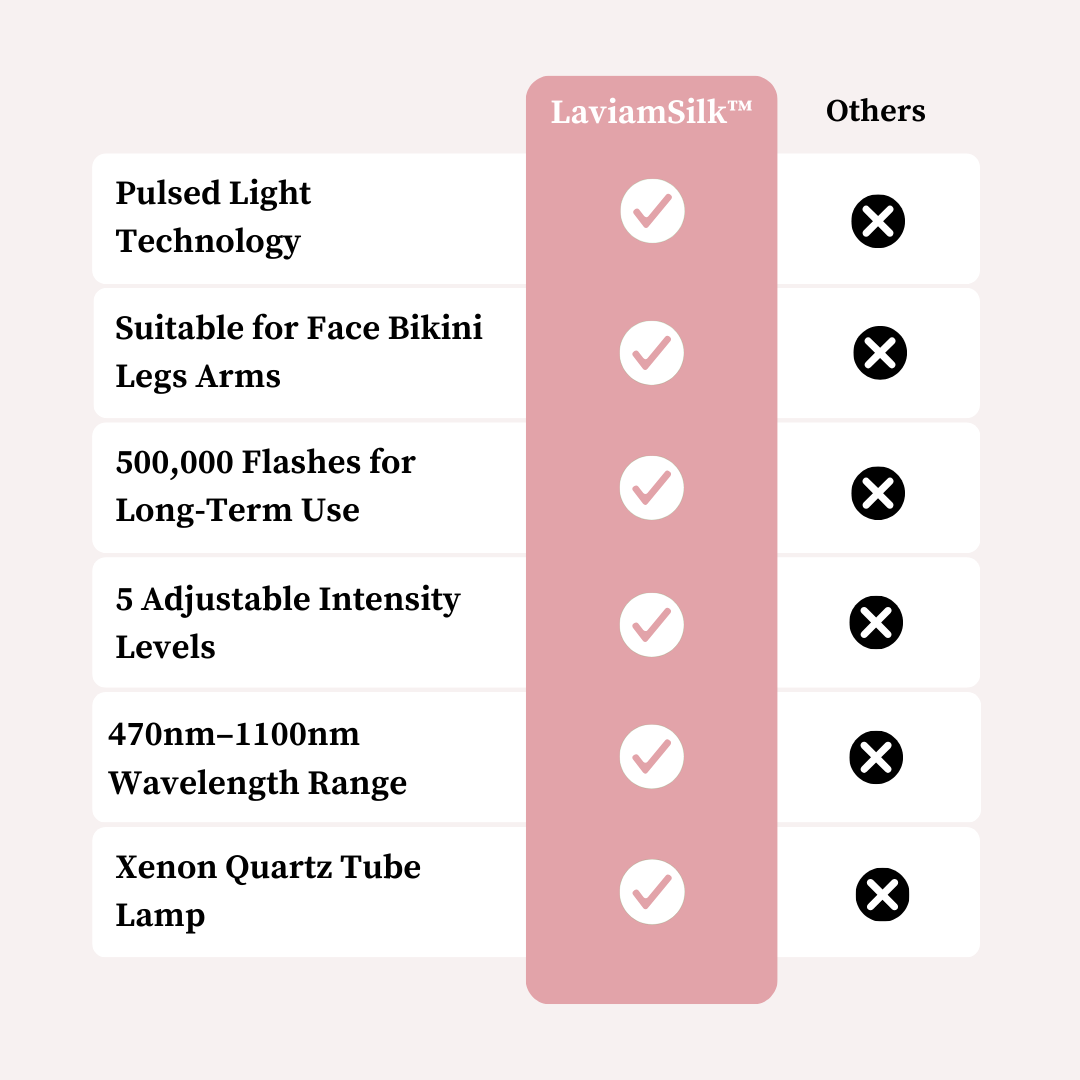Viewport: 1080px width, 1080px height.
Task: Click the 470nm–1100nm Wavelength Range text
Action: click(258, 758)
